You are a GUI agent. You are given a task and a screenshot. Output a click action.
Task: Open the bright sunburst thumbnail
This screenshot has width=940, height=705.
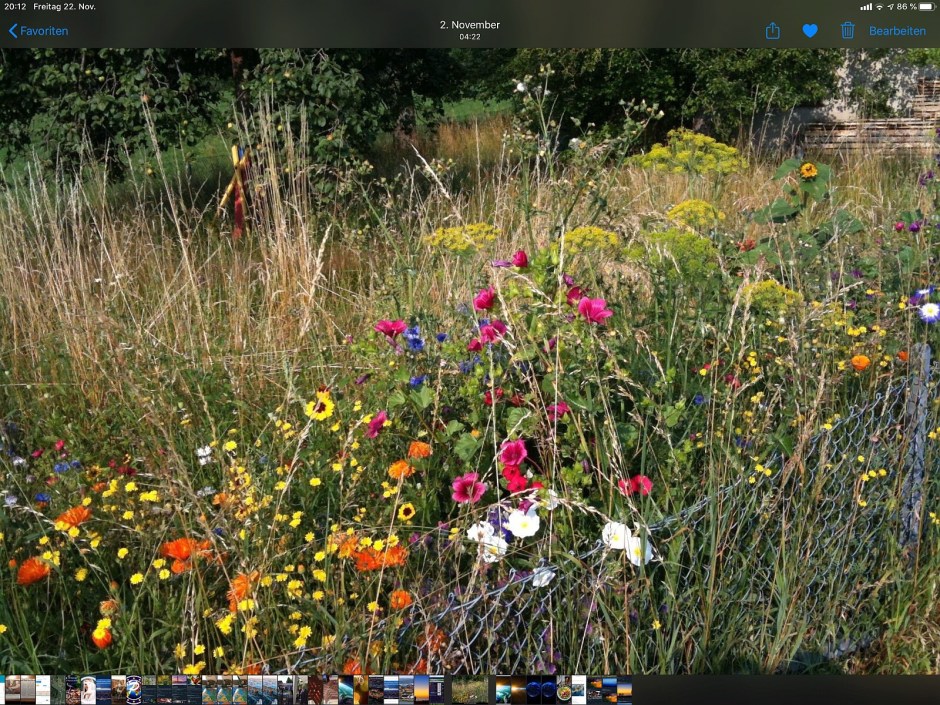click(x=518, y=690)
